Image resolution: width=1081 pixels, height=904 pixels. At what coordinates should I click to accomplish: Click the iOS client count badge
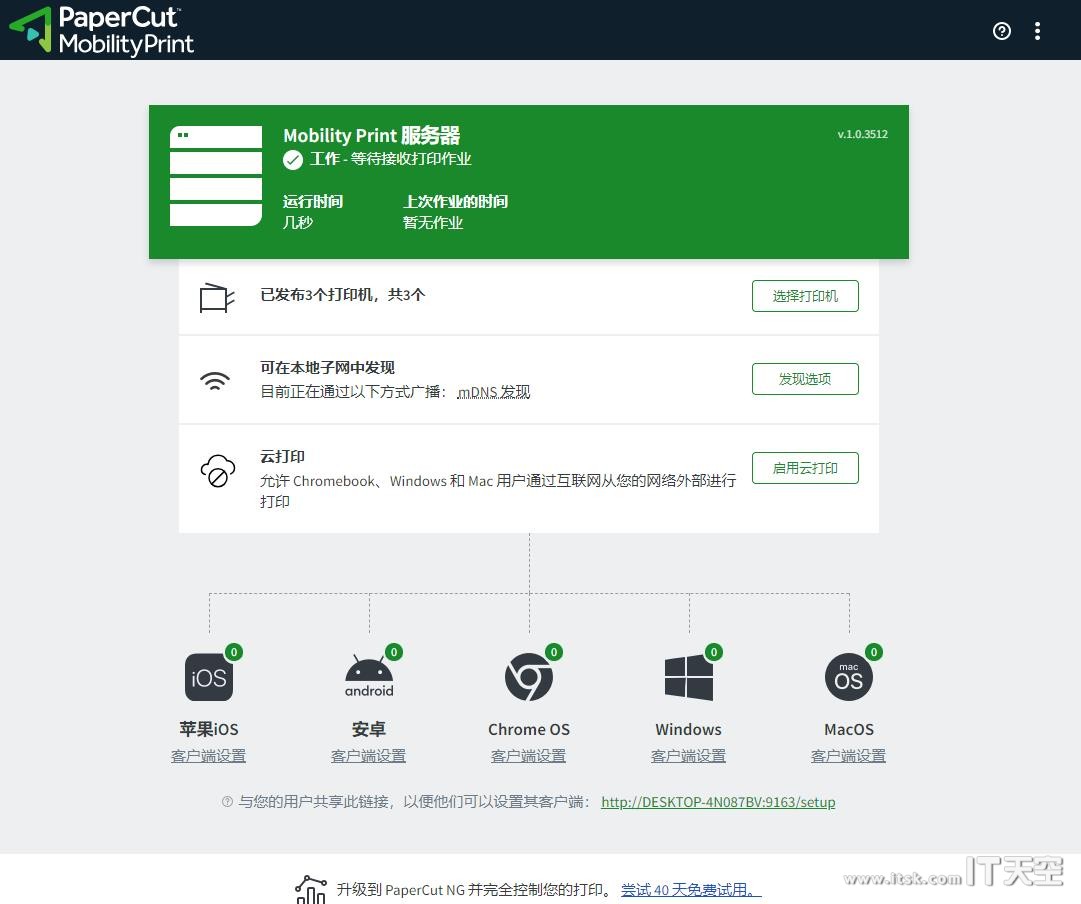(234, 652)
